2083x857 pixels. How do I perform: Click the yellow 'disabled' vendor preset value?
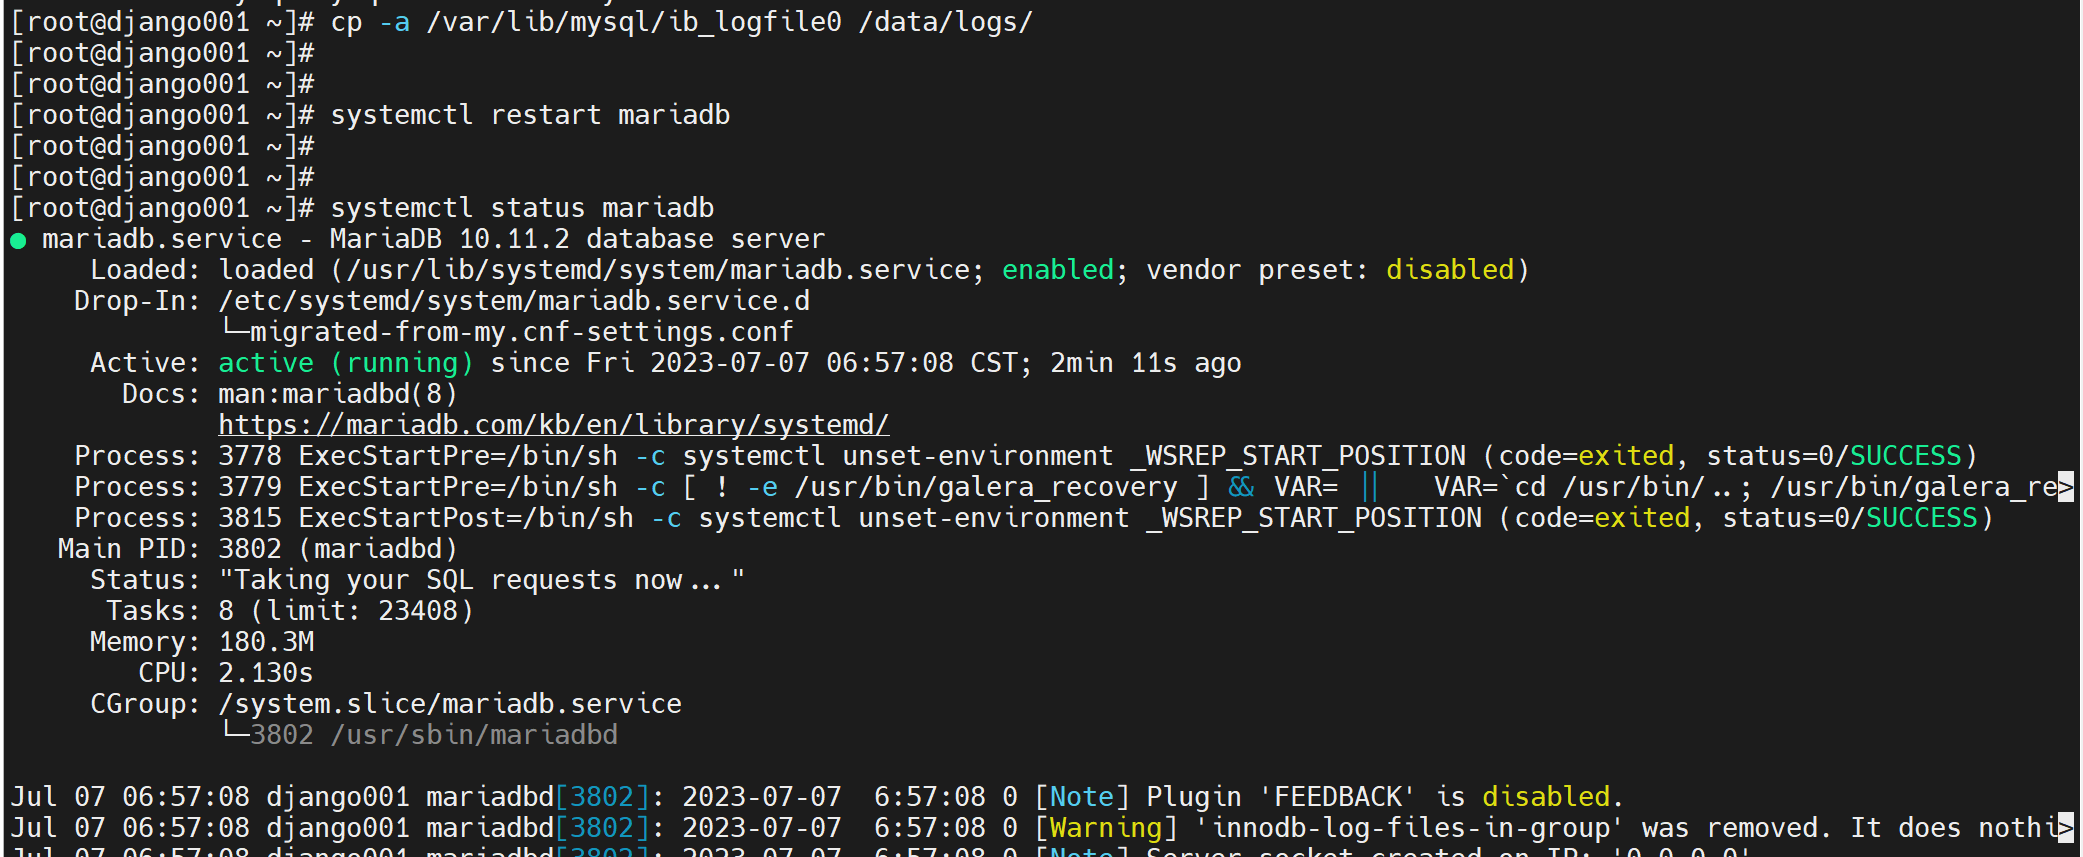1449,270
